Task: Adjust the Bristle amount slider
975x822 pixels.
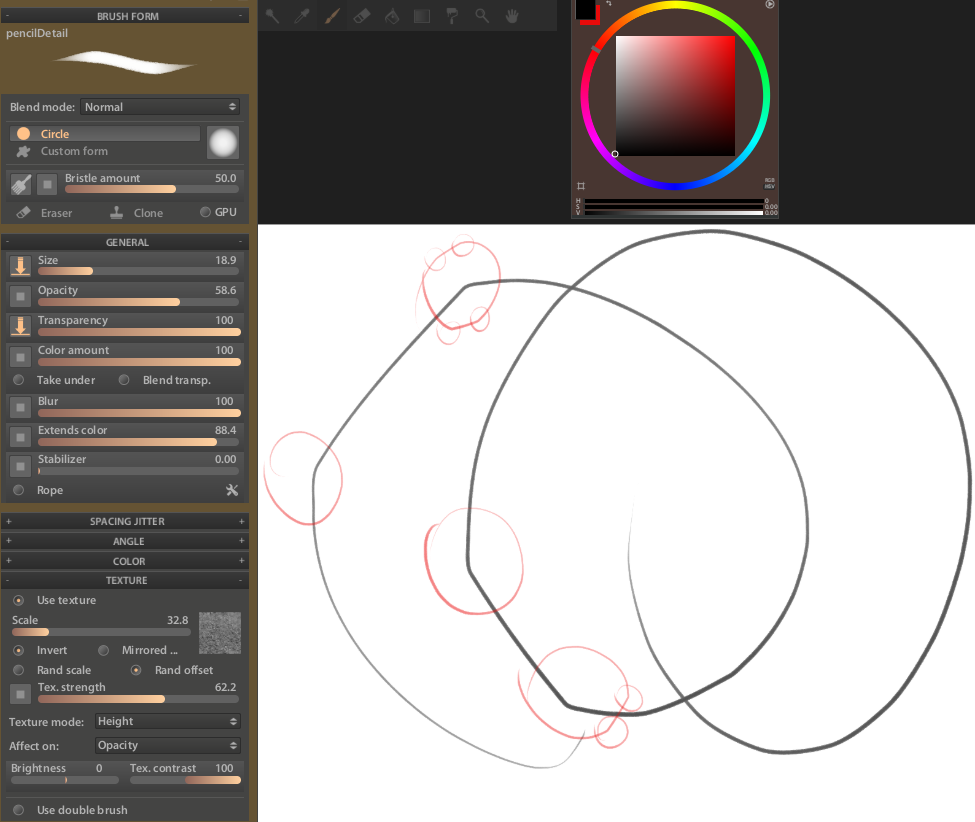Action: click(x=151, y=189)
